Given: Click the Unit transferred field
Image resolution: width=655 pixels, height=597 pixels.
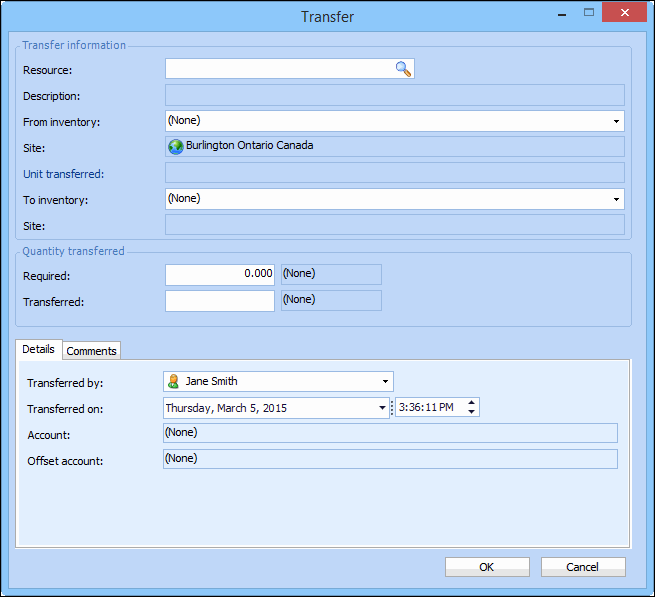Looking at the screenshot, I should pos(395,173).
